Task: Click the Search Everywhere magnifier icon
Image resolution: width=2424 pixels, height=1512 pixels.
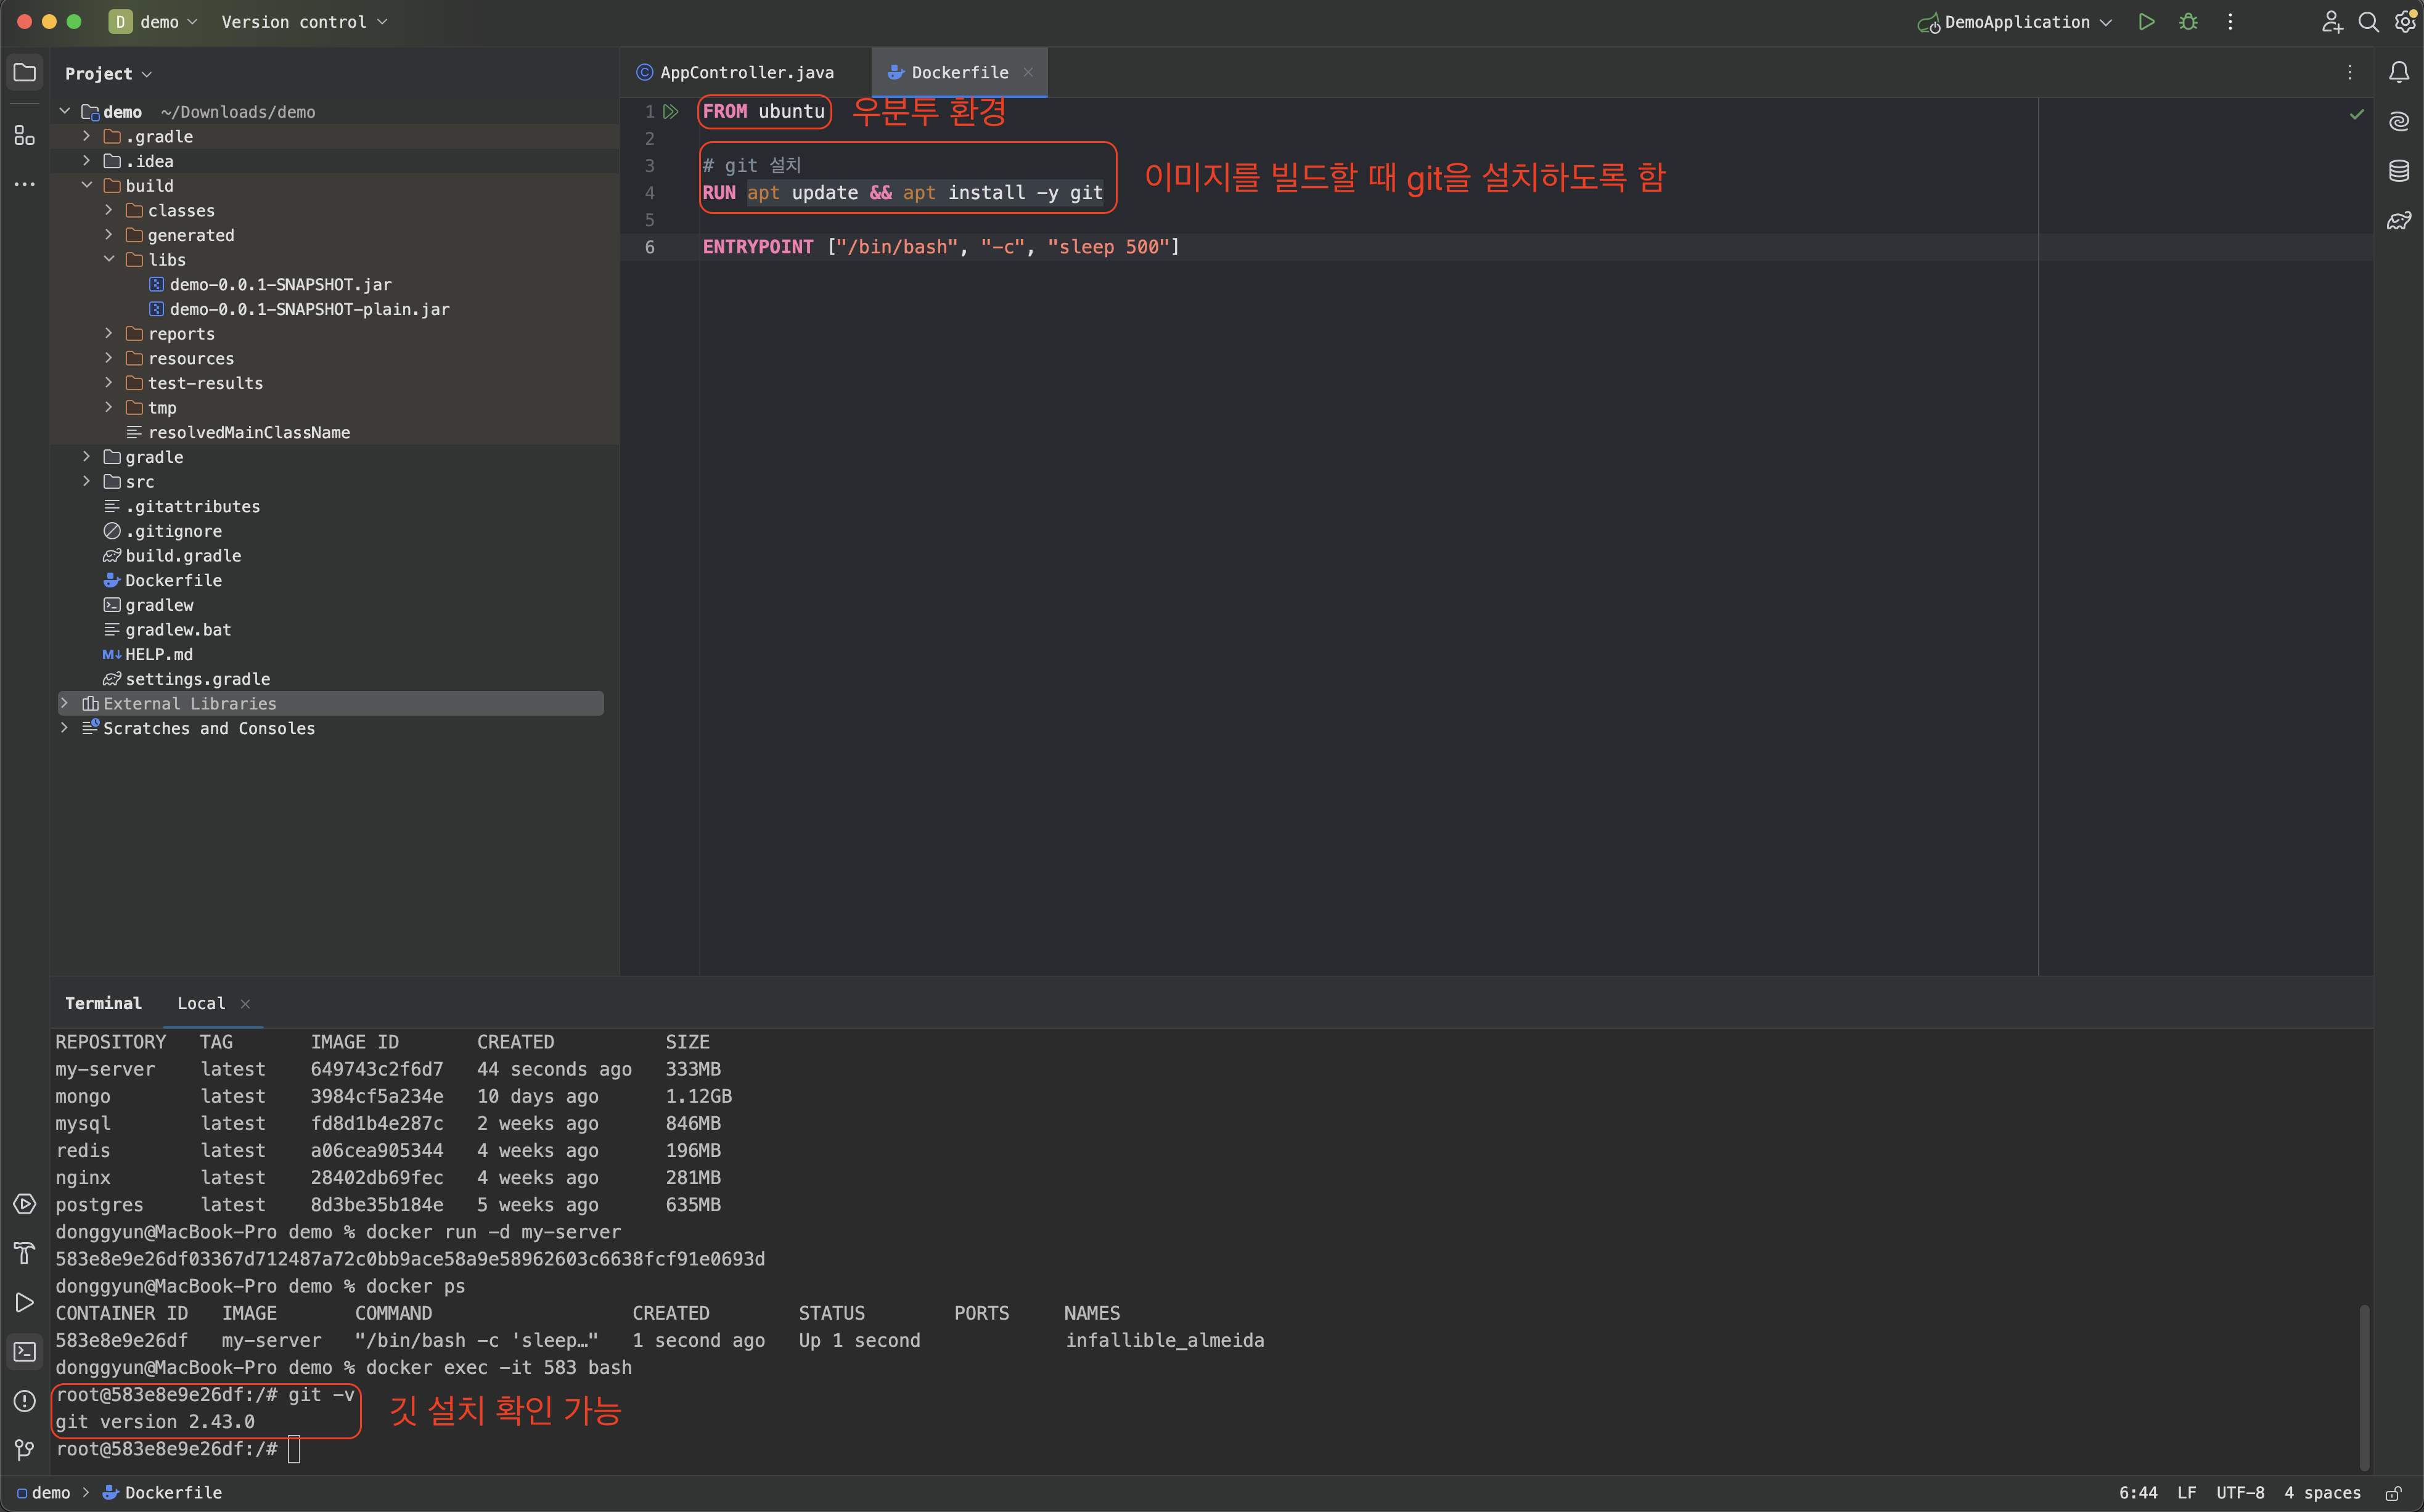Action: pyautogui.click(x=2368, y=22)
